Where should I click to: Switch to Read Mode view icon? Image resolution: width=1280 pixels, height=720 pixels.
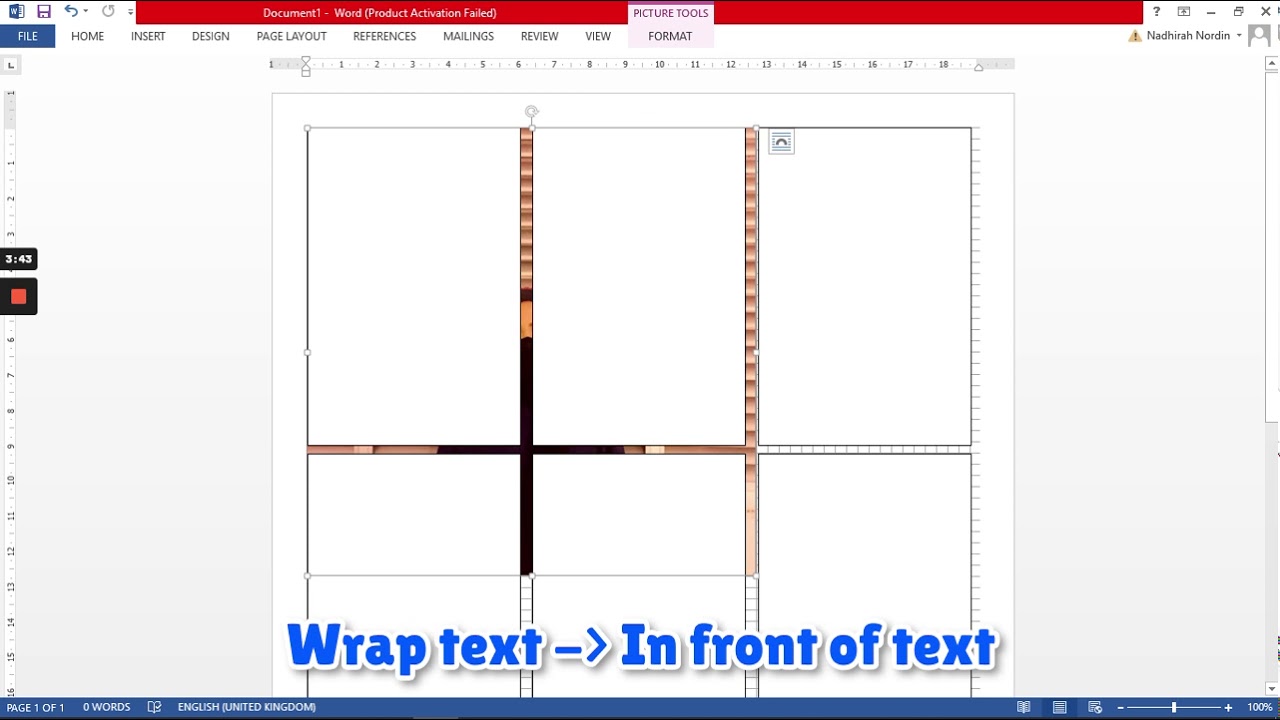coord(1023,707)
